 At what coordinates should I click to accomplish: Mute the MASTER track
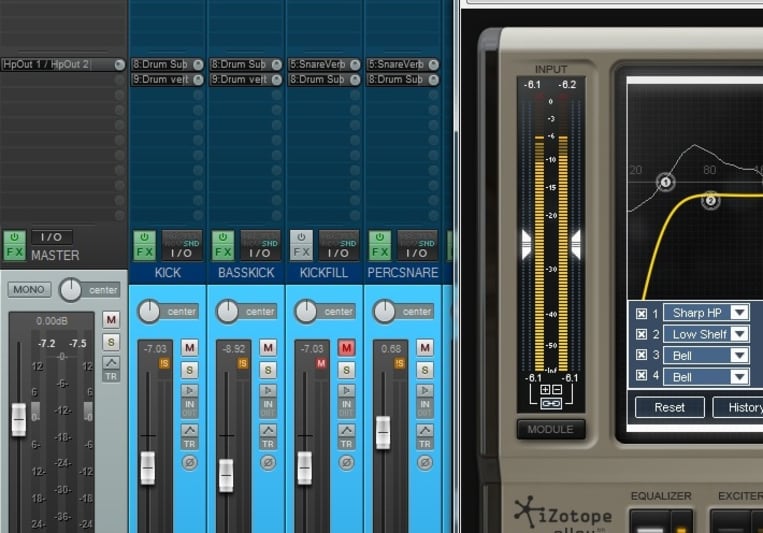pyautogui.click(x=111, y=320)
